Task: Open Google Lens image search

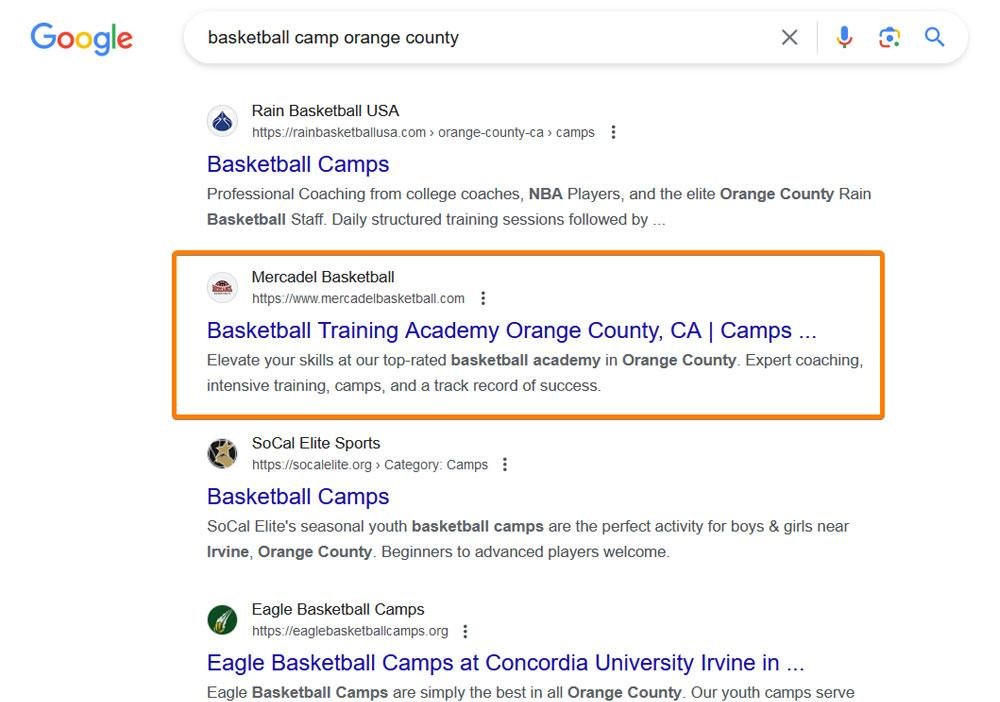Action: 889,38
